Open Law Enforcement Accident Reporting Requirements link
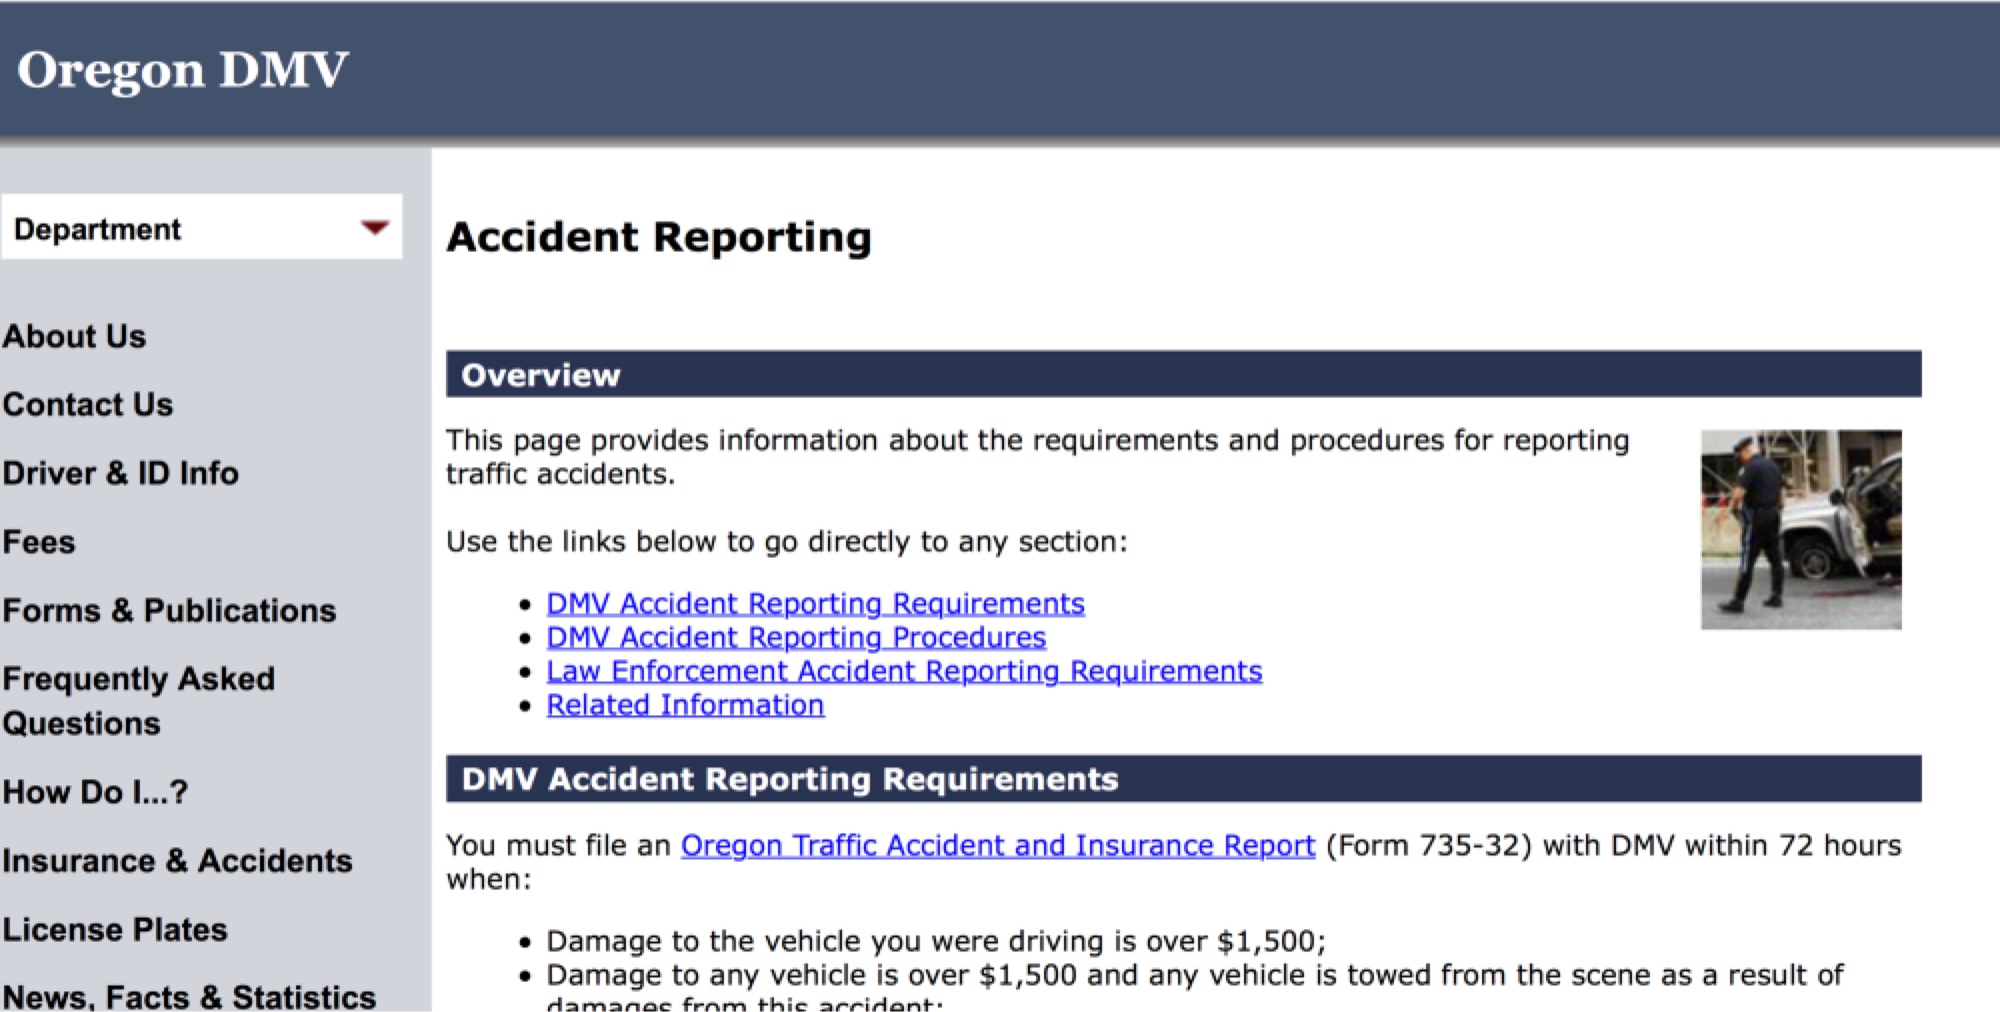The width and height of the screenshot is (2000, 1012). (904, 671)
